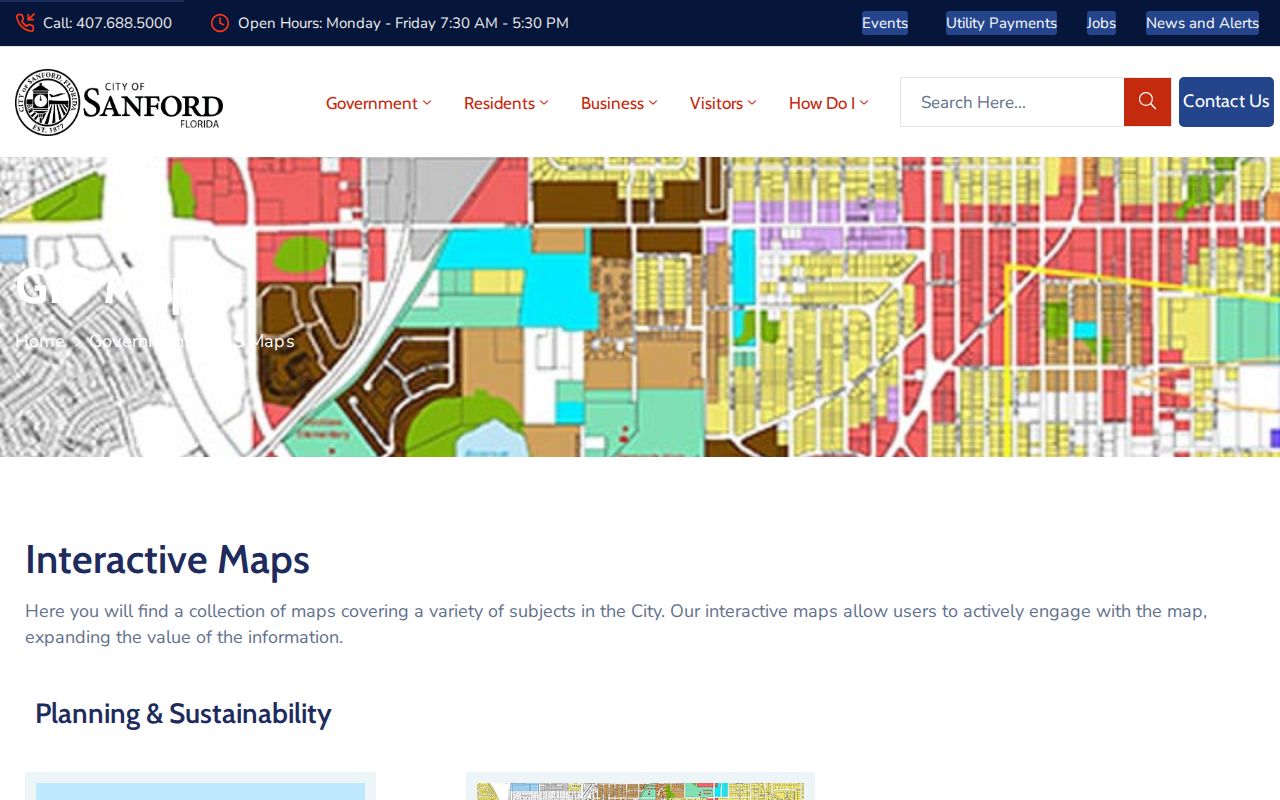Open the How Do I menu
Screen dimensions: 1280x800
828,103
